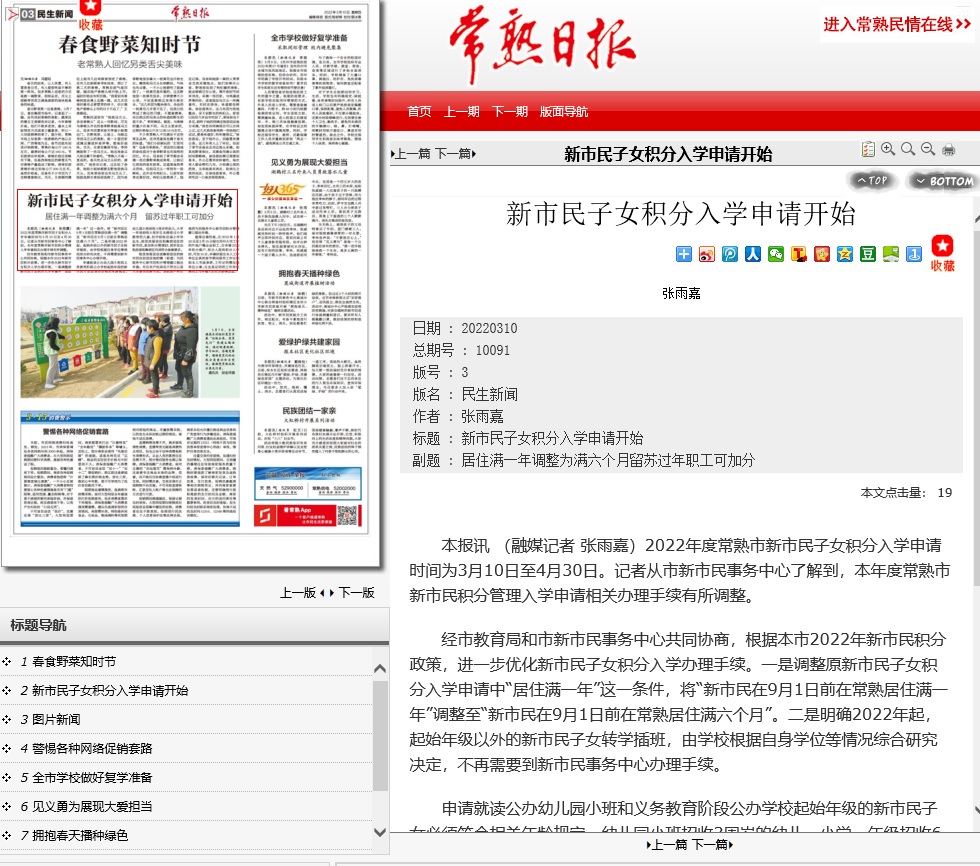The image size is (980, 866).
Task: Go to 首页 in red navigation bar
Action: [419, 111]
